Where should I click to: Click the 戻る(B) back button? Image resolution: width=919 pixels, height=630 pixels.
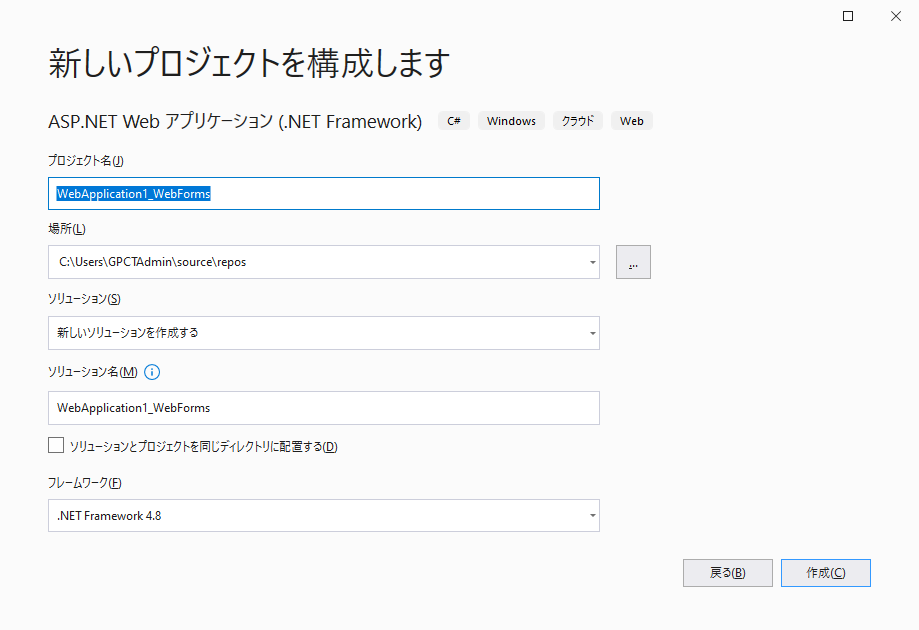point(727,573)
